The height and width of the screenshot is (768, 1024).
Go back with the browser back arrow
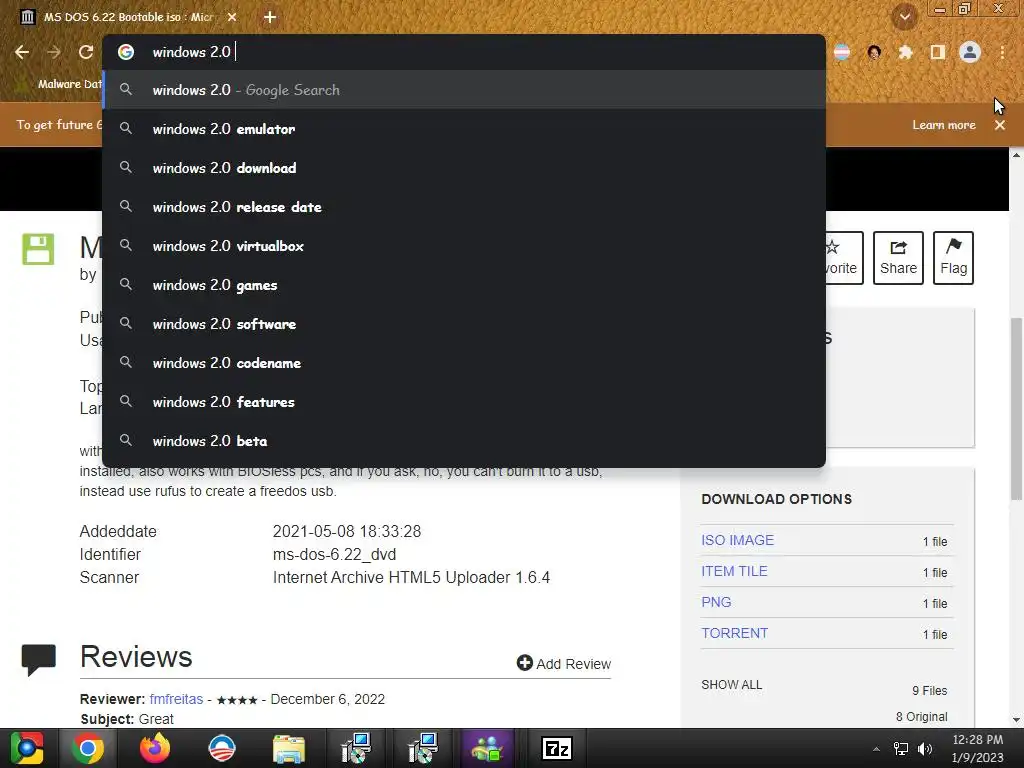click(x=22, y=52)
